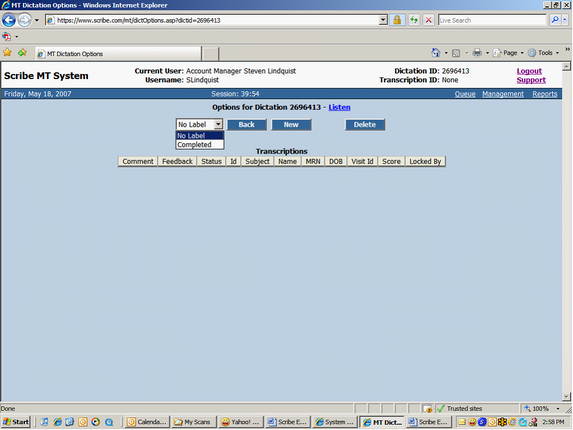Viewport: 573px width, 430px height.
Task: Expand the address bar URL dropdown arrow
Action: click(383, 20)
